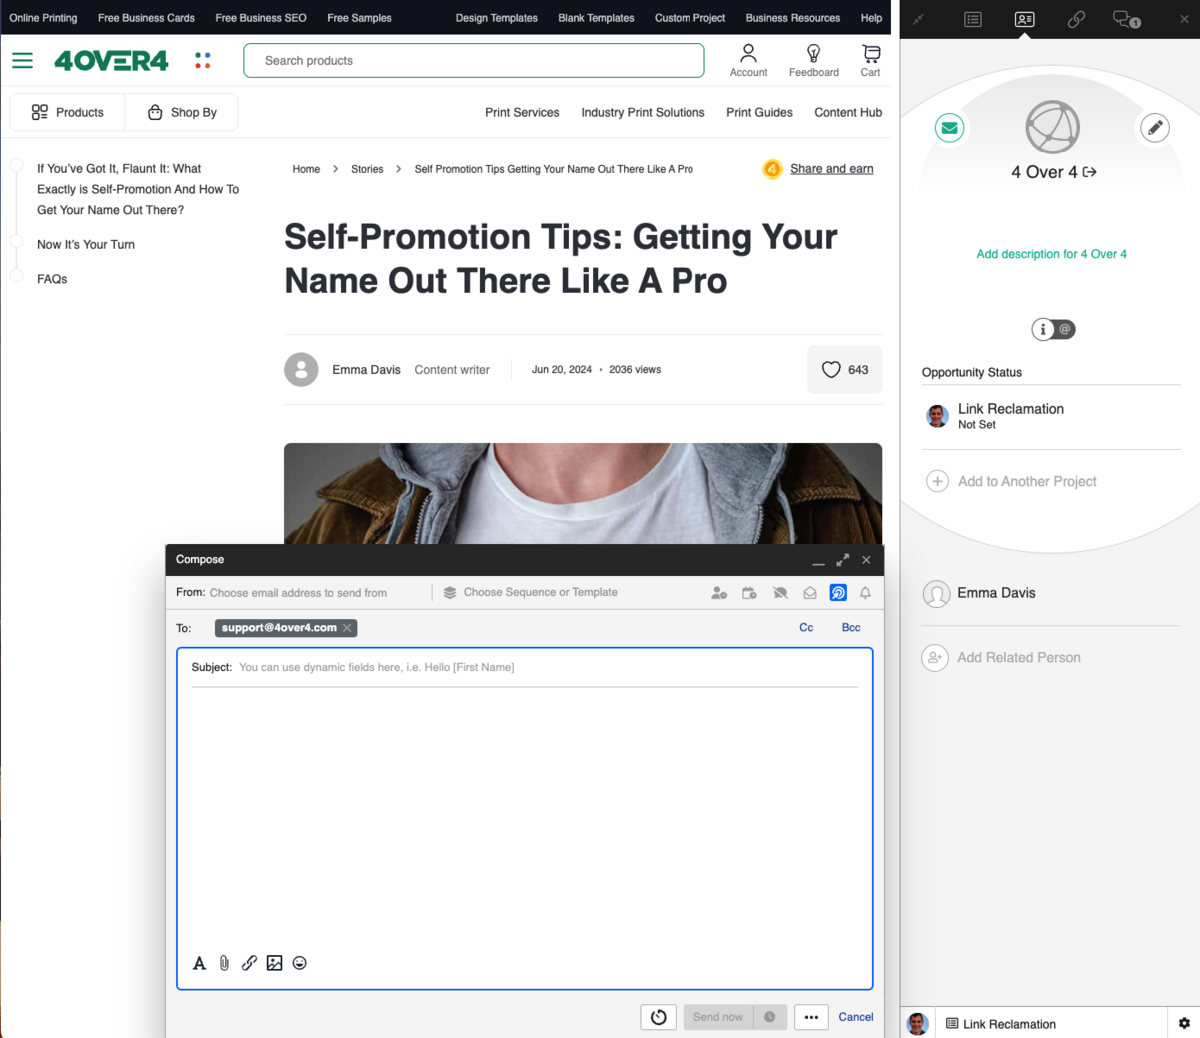Open the link icon in sidebar header

click(1076, 19)
